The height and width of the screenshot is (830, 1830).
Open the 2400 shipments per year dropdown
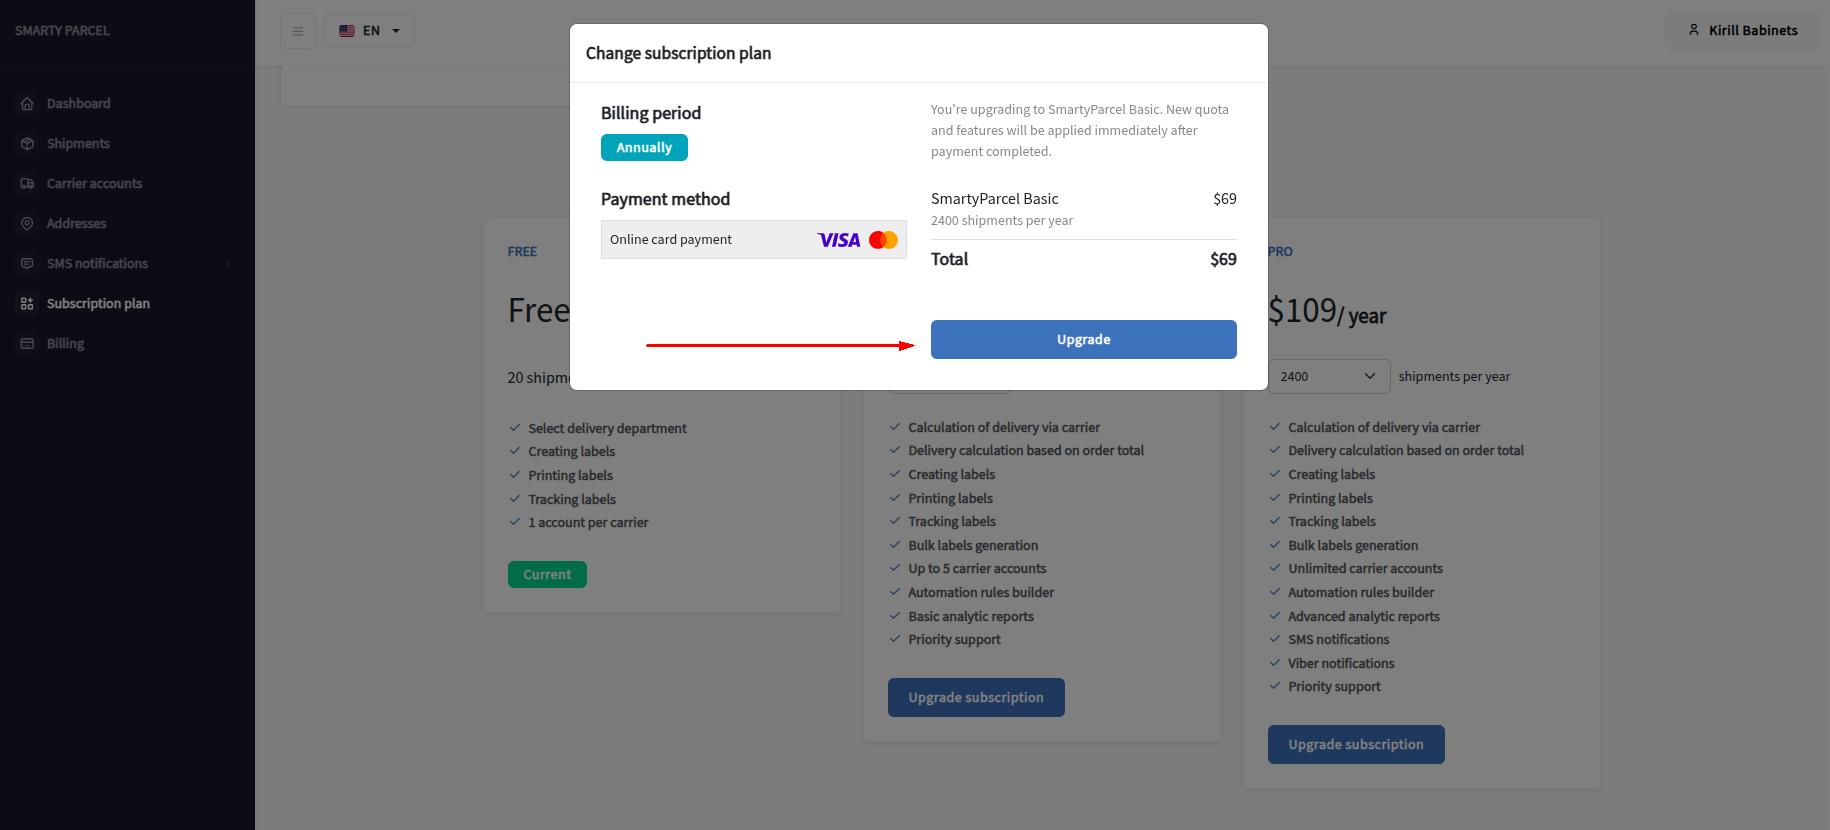(1328, 377)
